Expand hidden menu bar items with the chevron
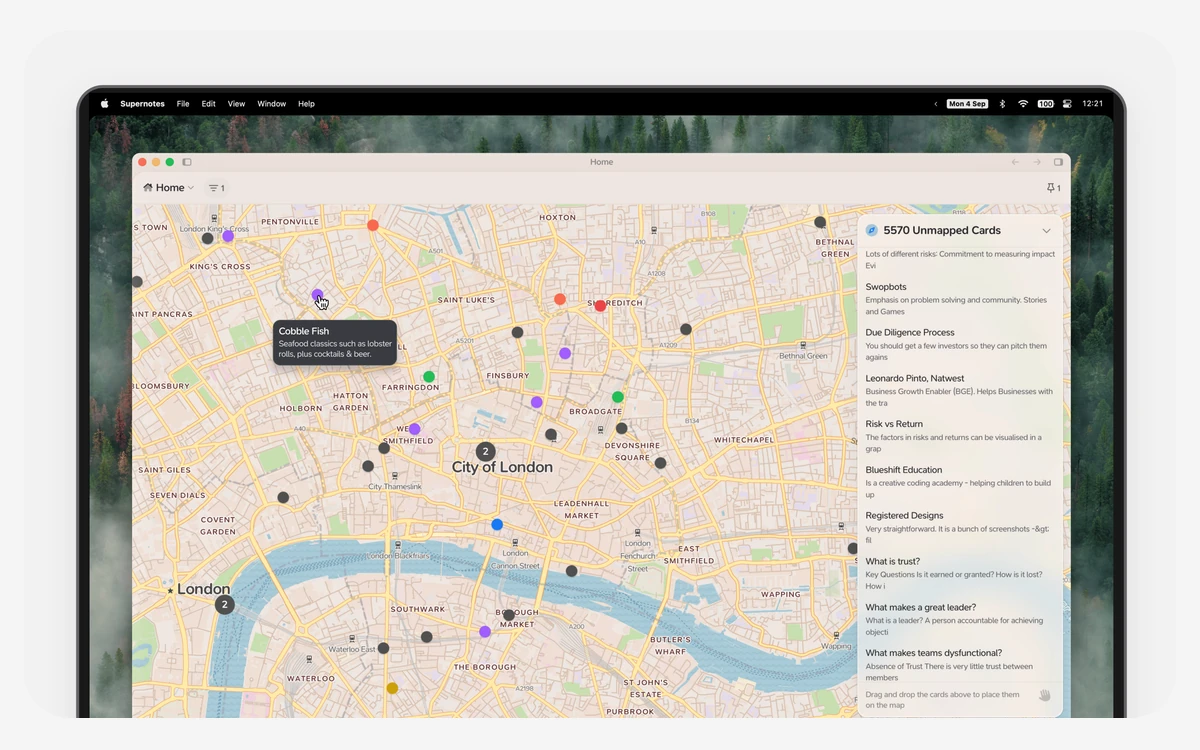The image size is (1200, 750). (x=936, y=104)
